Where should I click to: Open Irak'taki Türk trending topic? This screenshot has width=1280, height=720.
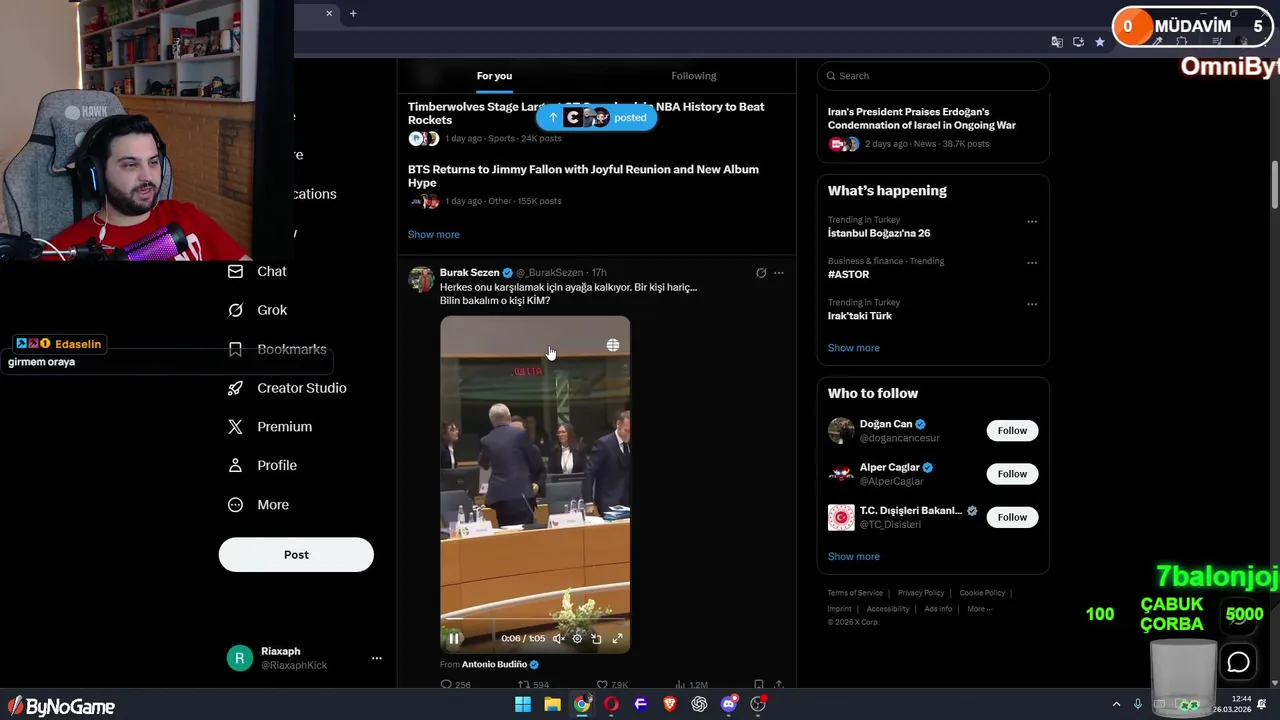860,316
